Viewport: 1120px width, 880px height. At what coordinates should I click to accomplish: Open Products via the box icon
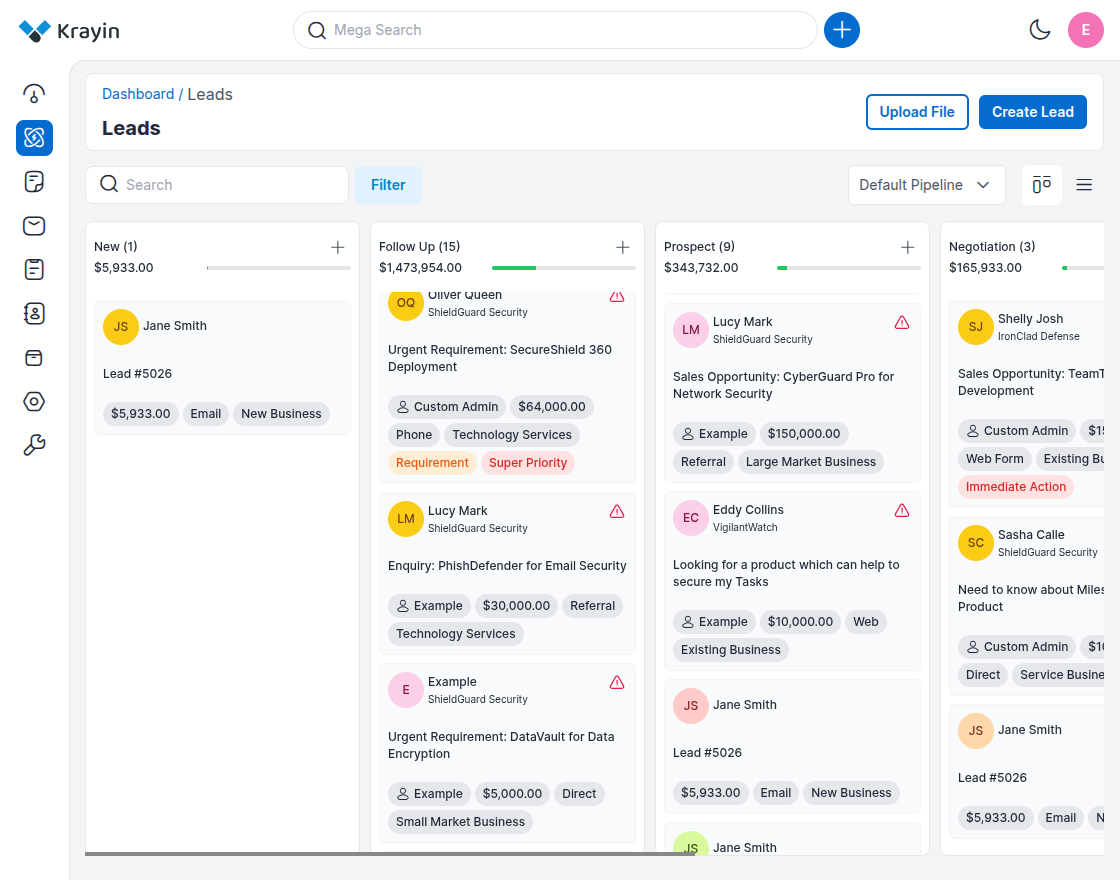coord(34,358)
